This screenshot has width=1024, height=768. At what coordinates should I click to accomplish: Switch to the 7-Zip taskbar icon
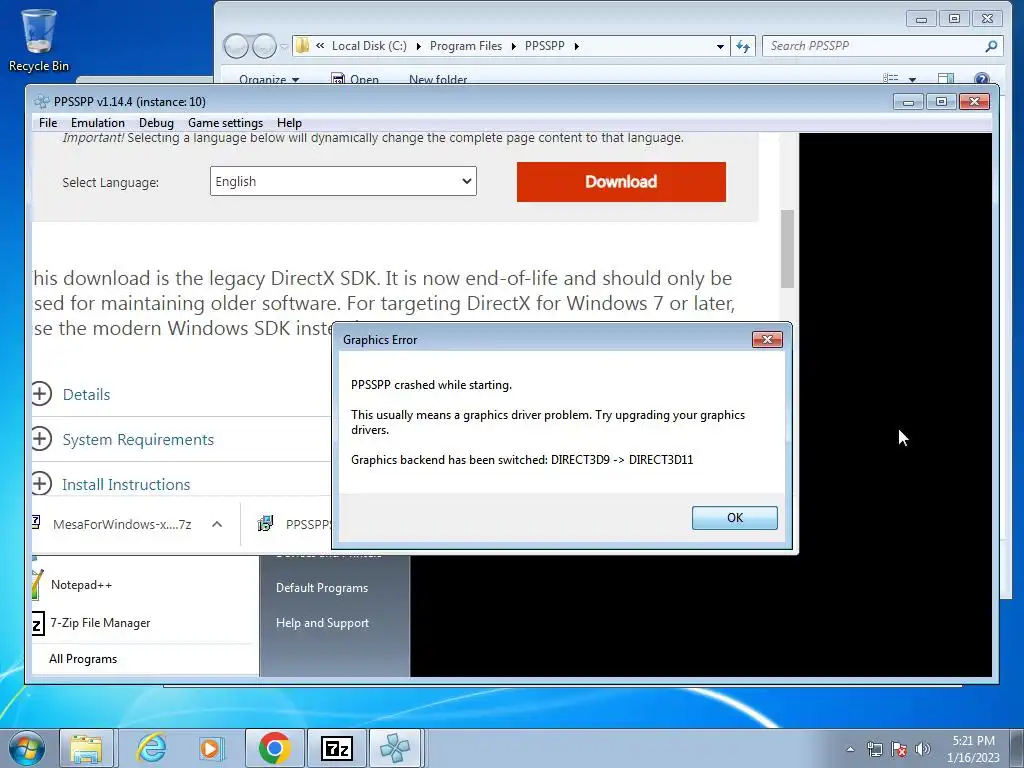pyautogui.click(x=337, y=748)
